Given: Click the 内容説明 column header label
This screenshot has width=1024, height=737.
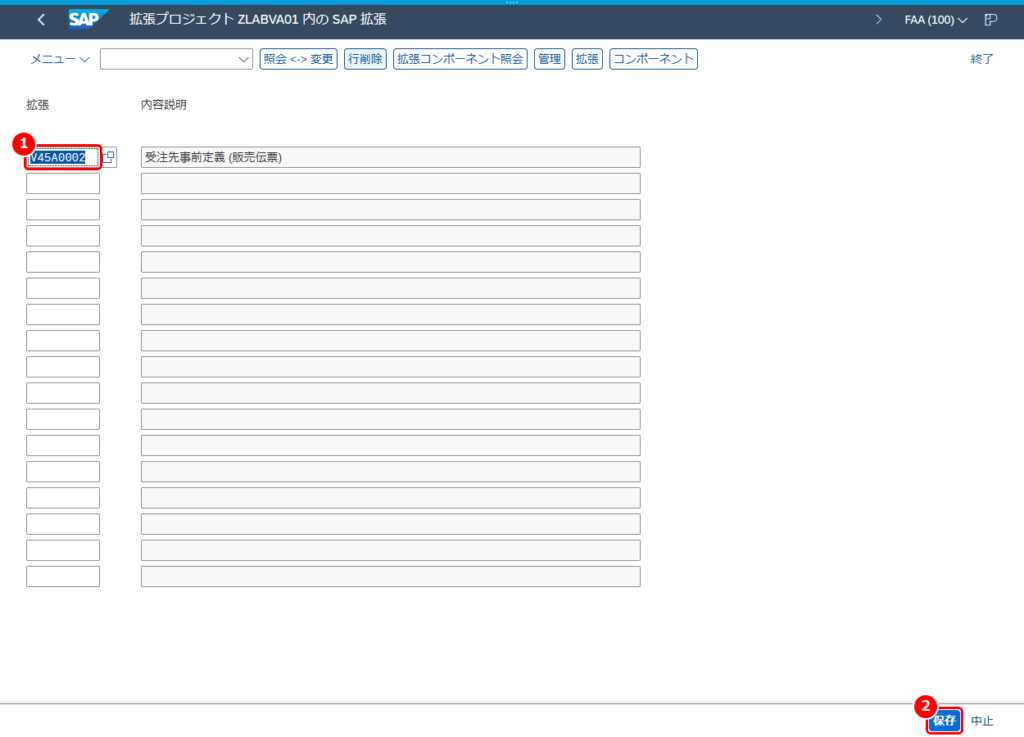Looking at the screenshot, I should [164, 104].
